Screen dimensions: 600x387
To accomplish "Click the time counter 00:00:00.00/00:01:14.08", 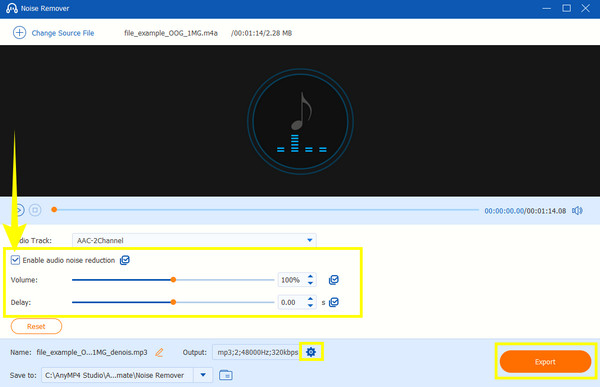I will click(525, 211).
